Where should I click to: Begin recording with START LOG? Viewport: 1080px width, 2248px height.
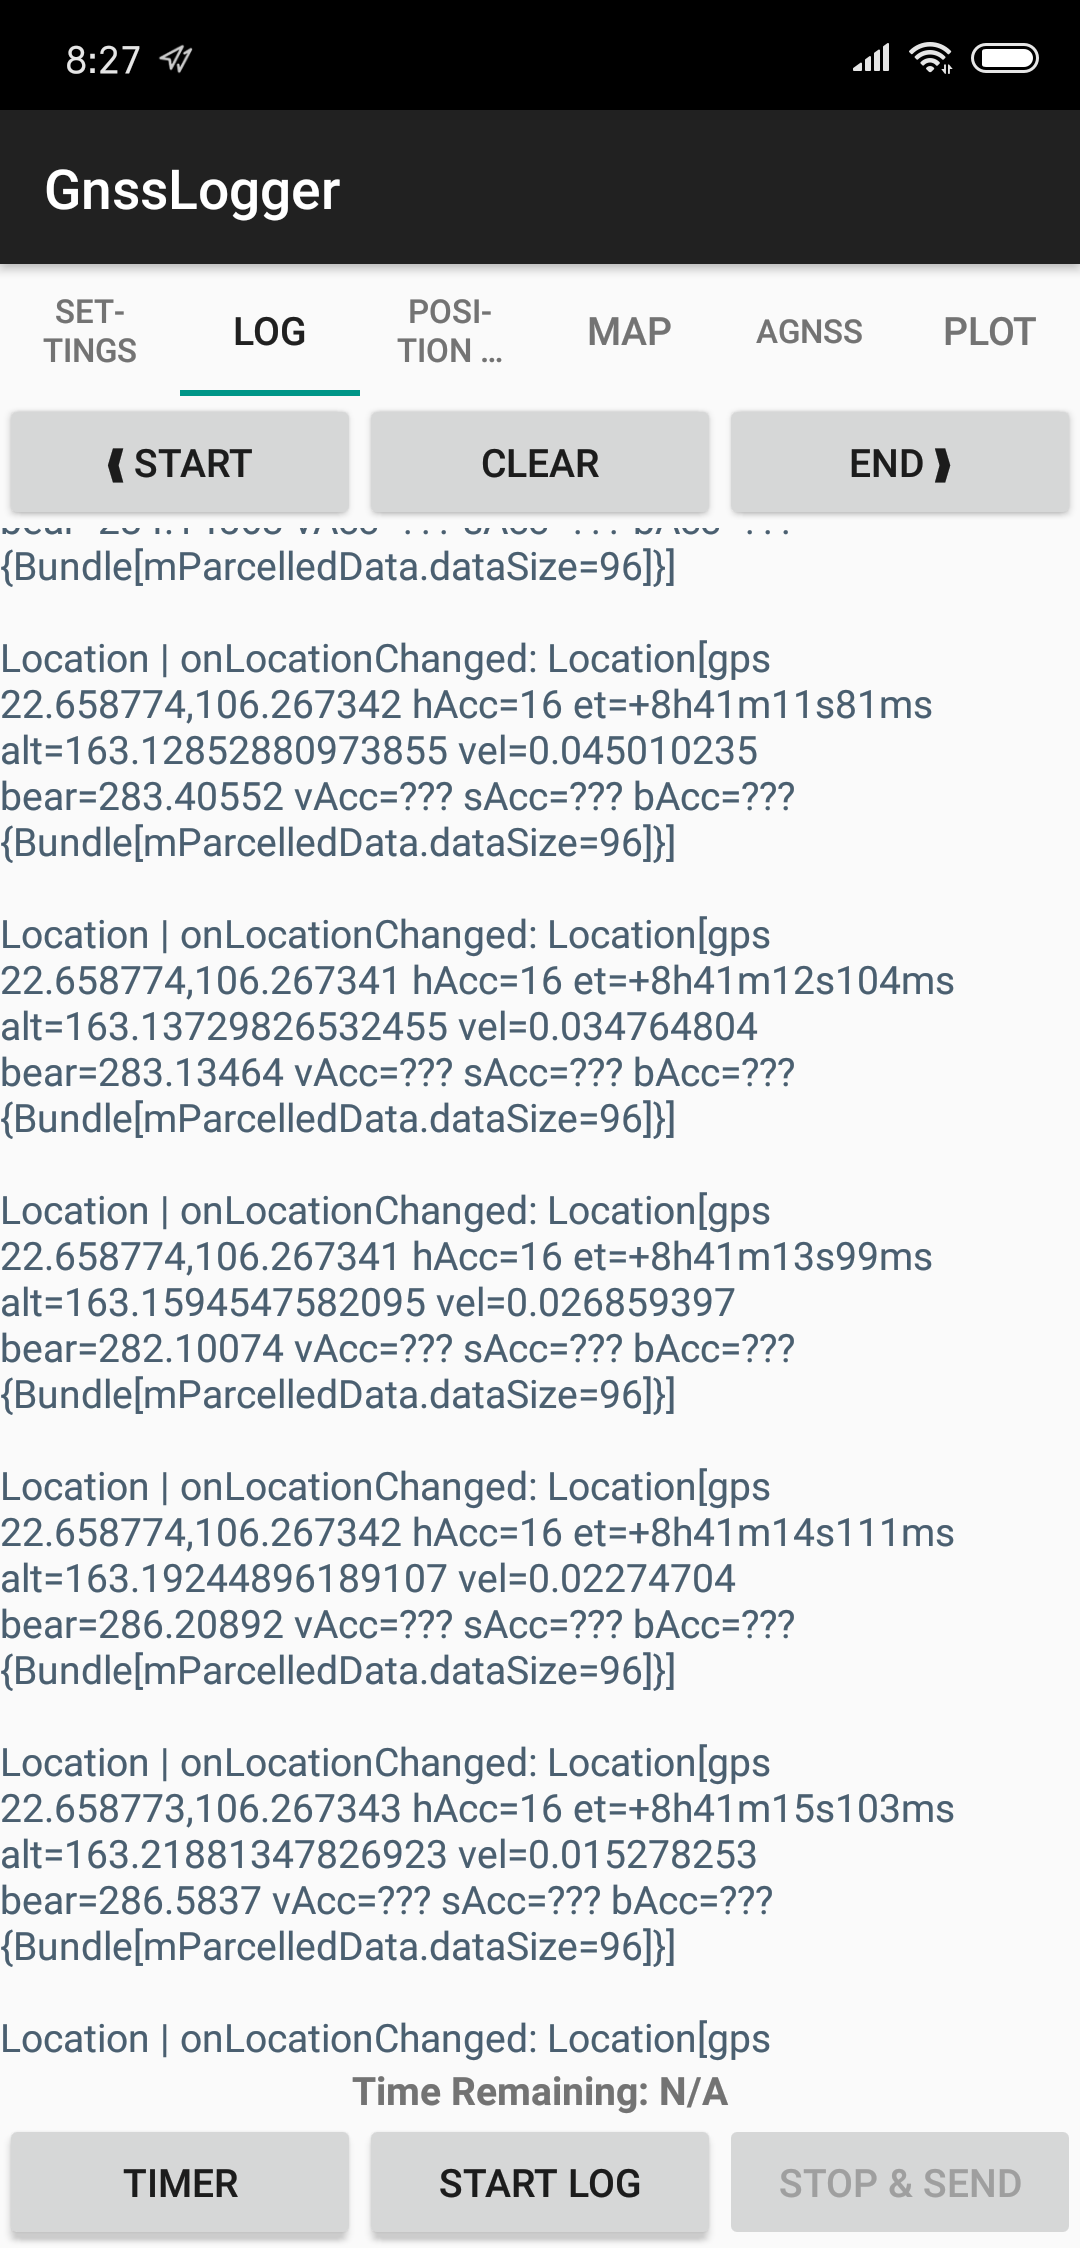540,2183
